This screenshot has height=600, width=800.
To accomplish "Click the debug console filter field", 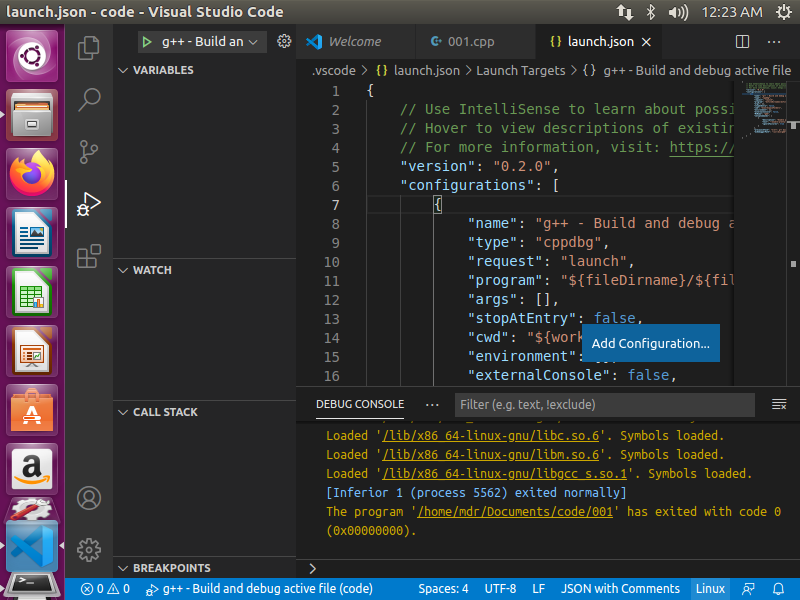I will 604,405.
